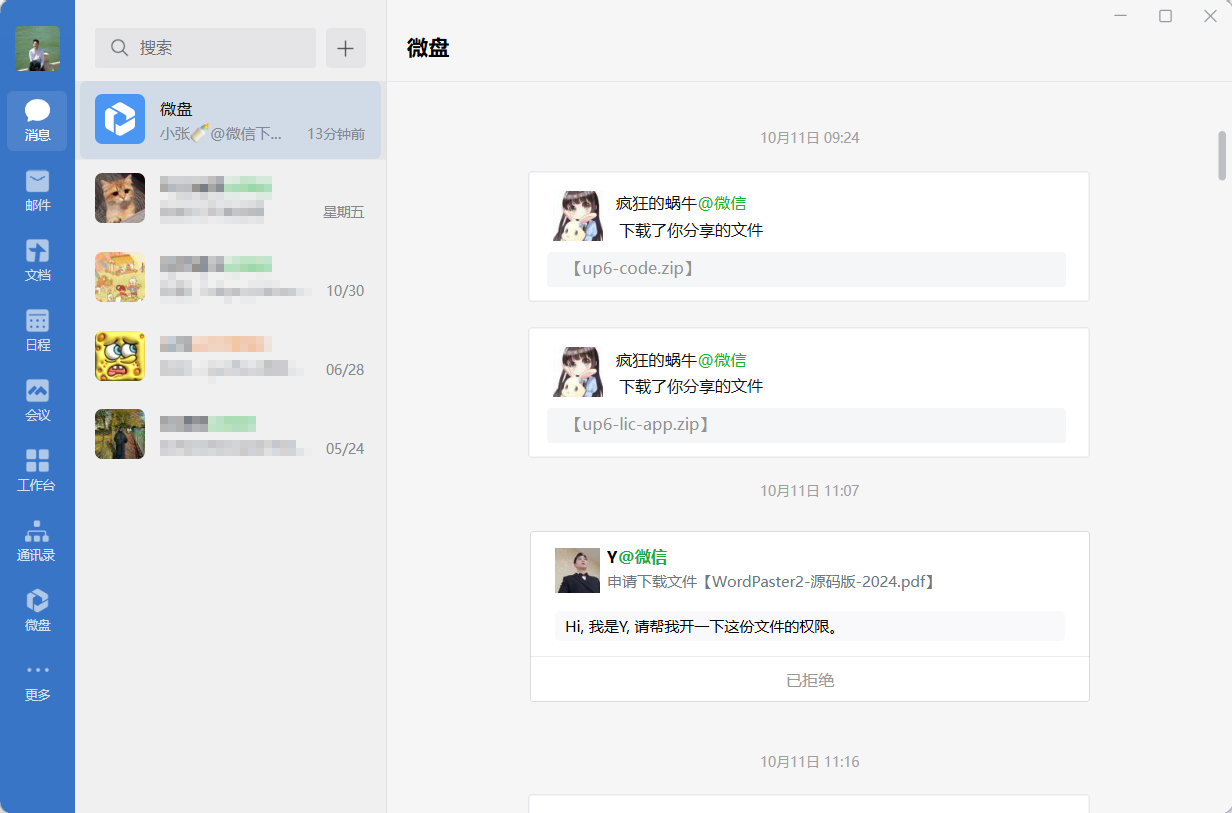Image resolution: width=1232 pixels, height=813 pixels.
Task: Open the file up6-code.zip
Action: pyautogui.click(x=806, y=269)
